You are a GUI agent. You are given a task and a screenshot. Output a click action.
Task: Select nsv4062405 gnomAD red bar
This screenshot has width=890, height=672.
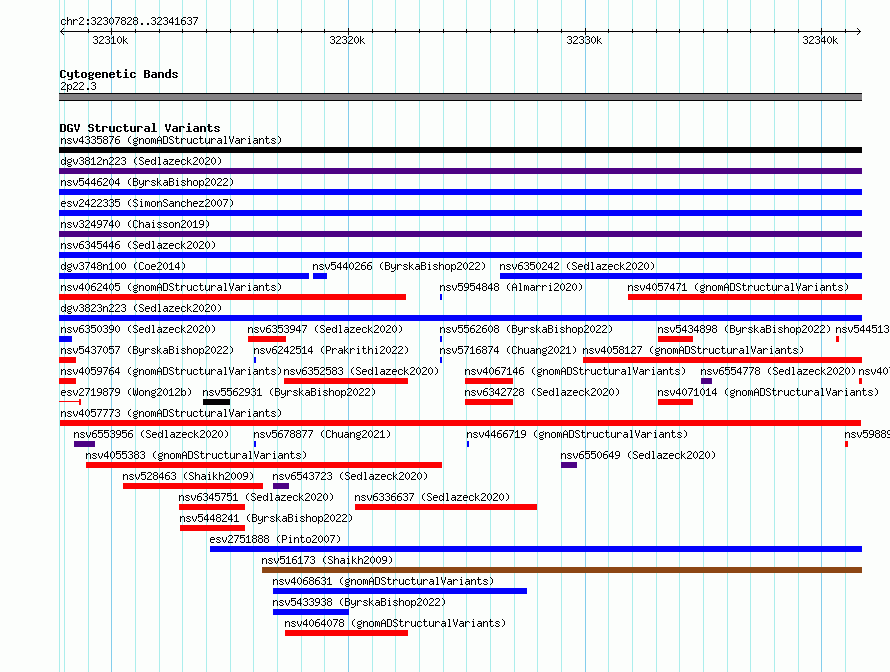point(233,297)
